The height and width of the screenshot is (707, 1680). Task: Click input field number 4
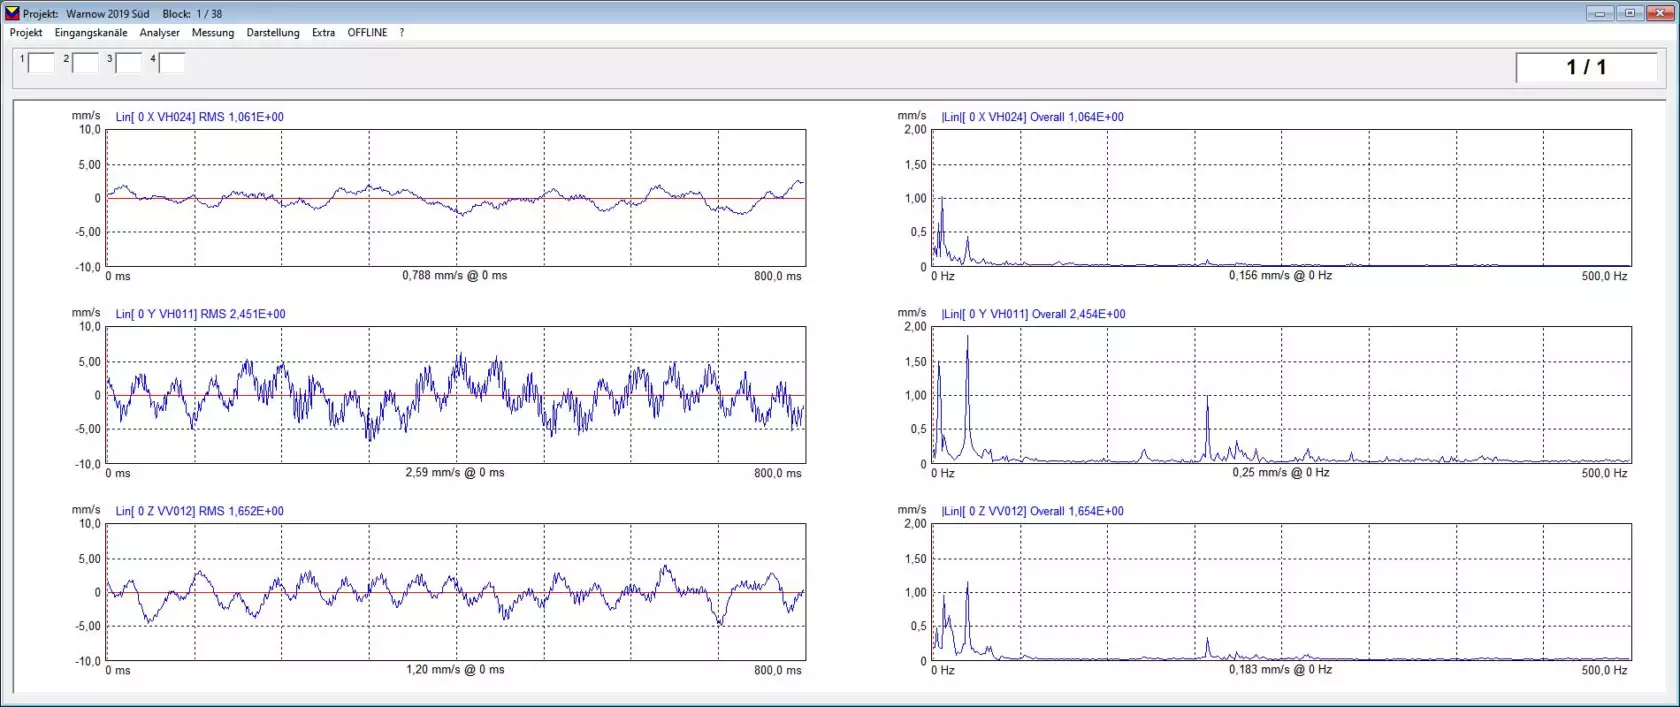[172, 63]
